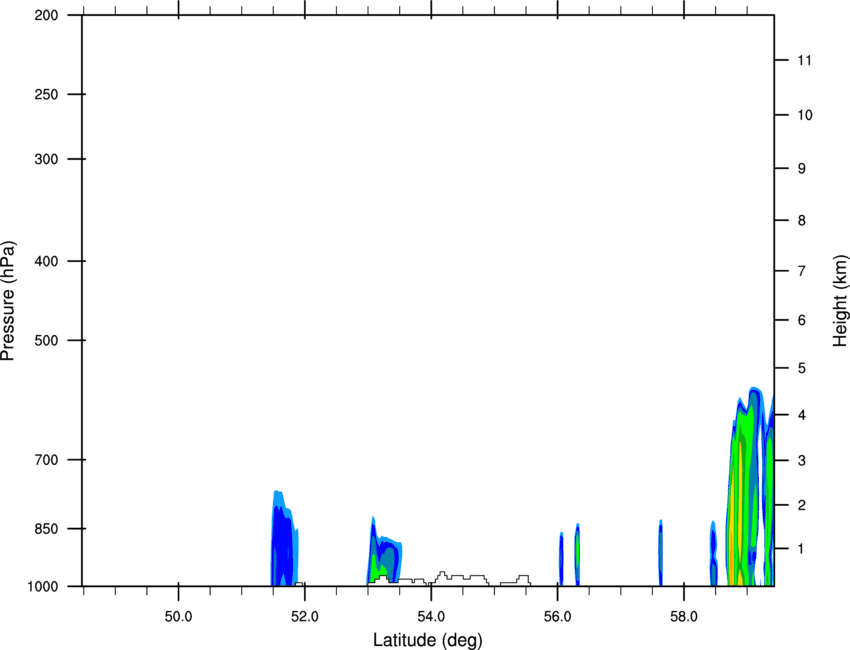Click the 6 km height label
The image size is (850, 650).
801,320
